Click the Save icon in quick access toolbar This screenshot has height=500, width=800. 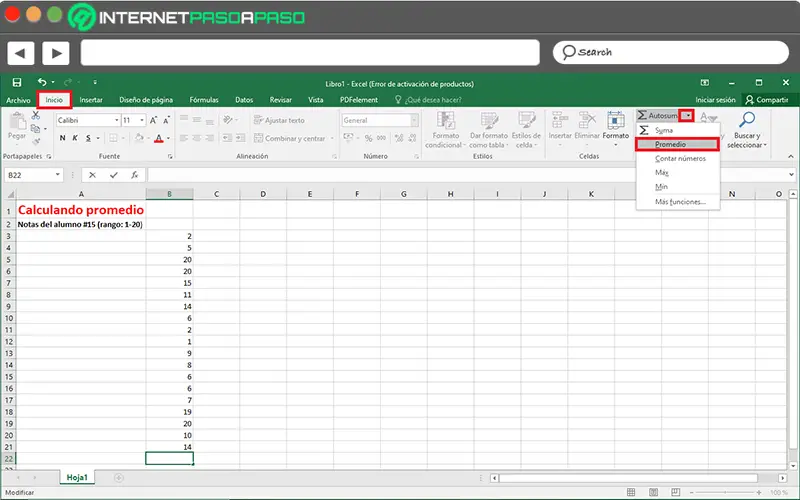click(x=17, y=82)
